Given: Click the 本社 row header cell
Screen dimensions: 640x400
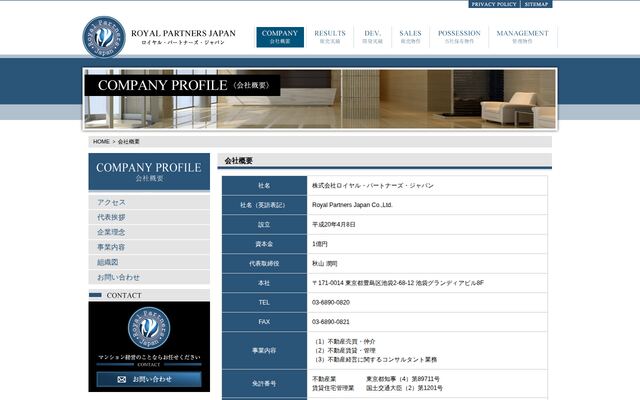Looking at the screenshot, I should pos(264,283).
